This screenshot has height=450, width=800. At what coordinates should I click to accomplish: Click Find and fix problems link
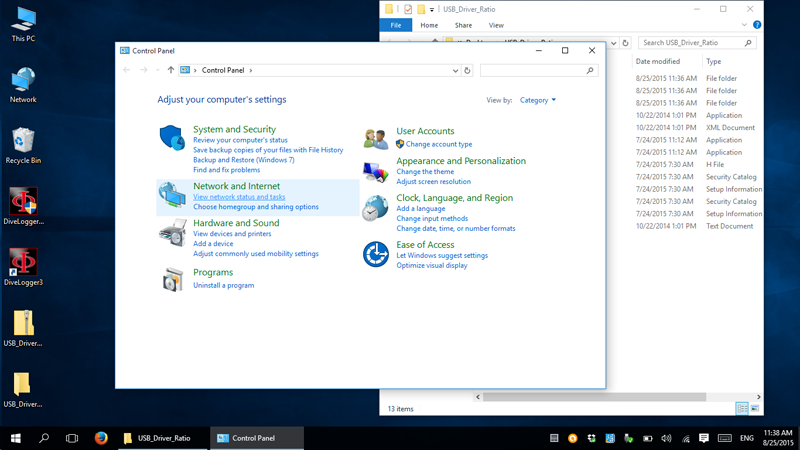coord(227,170)
